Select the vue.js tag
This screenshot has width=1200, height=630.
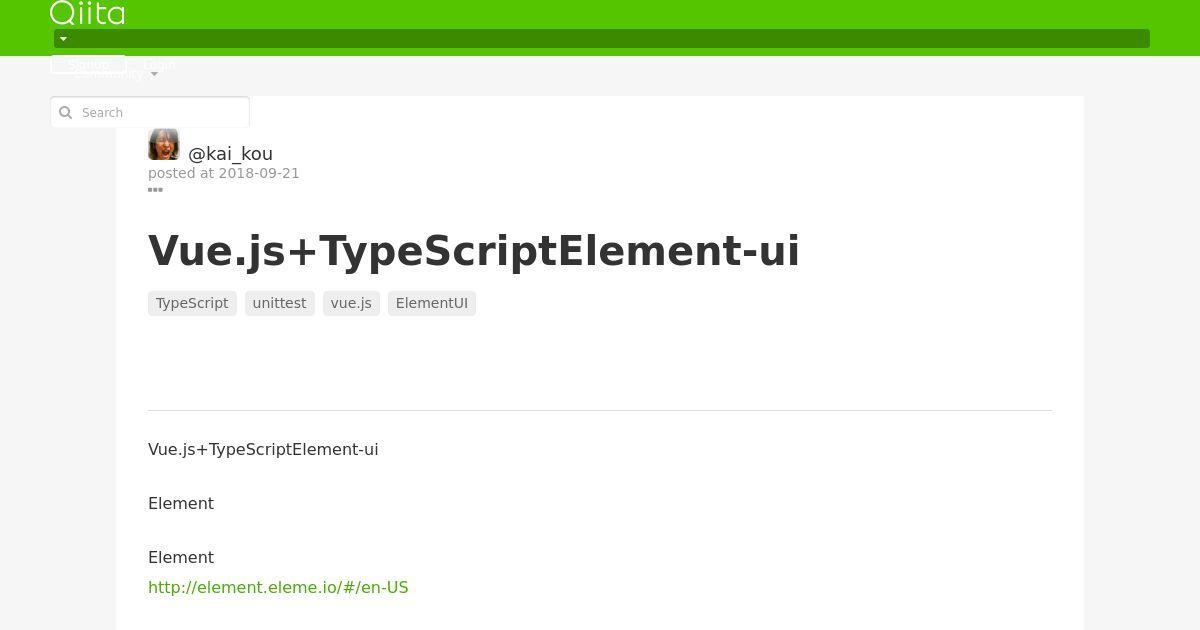coord(351,303)
